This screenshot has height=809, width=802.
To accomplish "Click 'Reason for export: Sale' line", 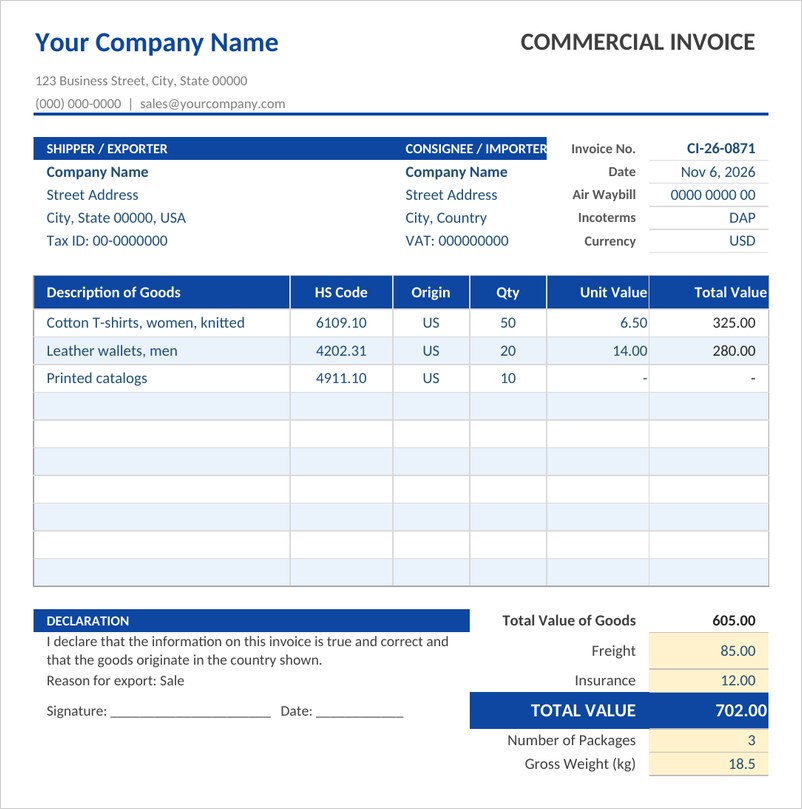I will (115, 681).
